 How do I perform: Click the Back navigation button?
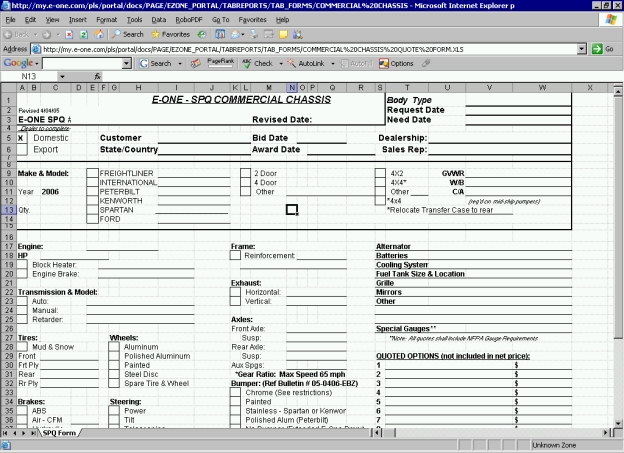click(16, 35)
